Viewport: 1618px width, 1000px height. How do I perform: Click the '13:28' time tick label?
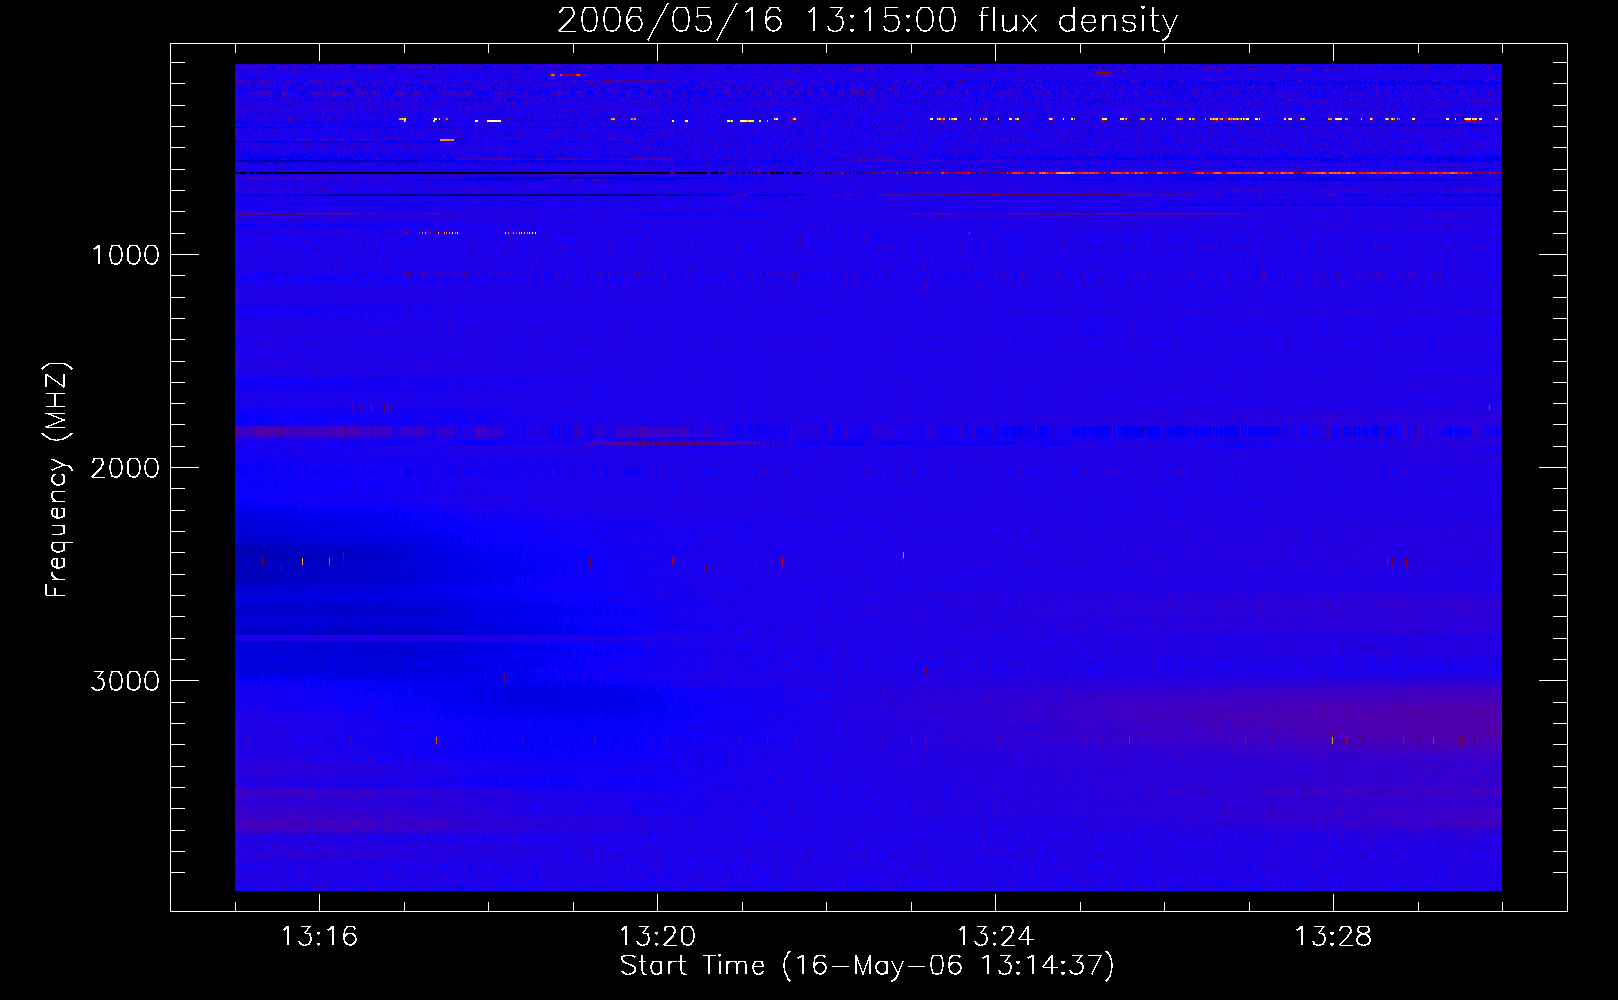click(x=1333, y=937)
